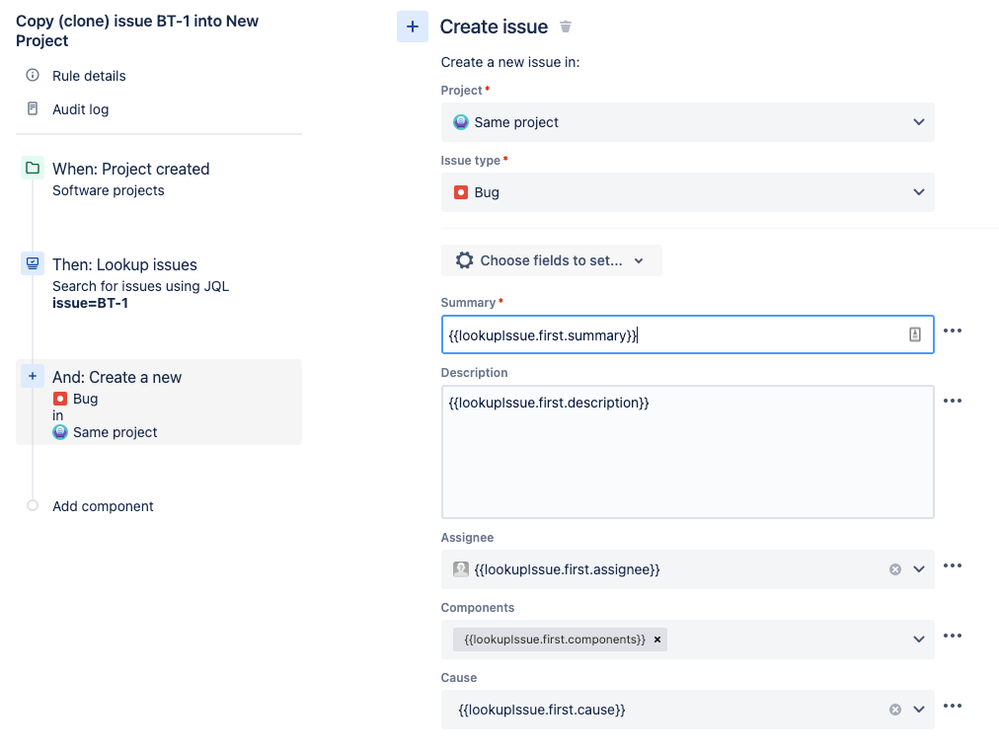Click Choose fields to set button

point(551,260)
